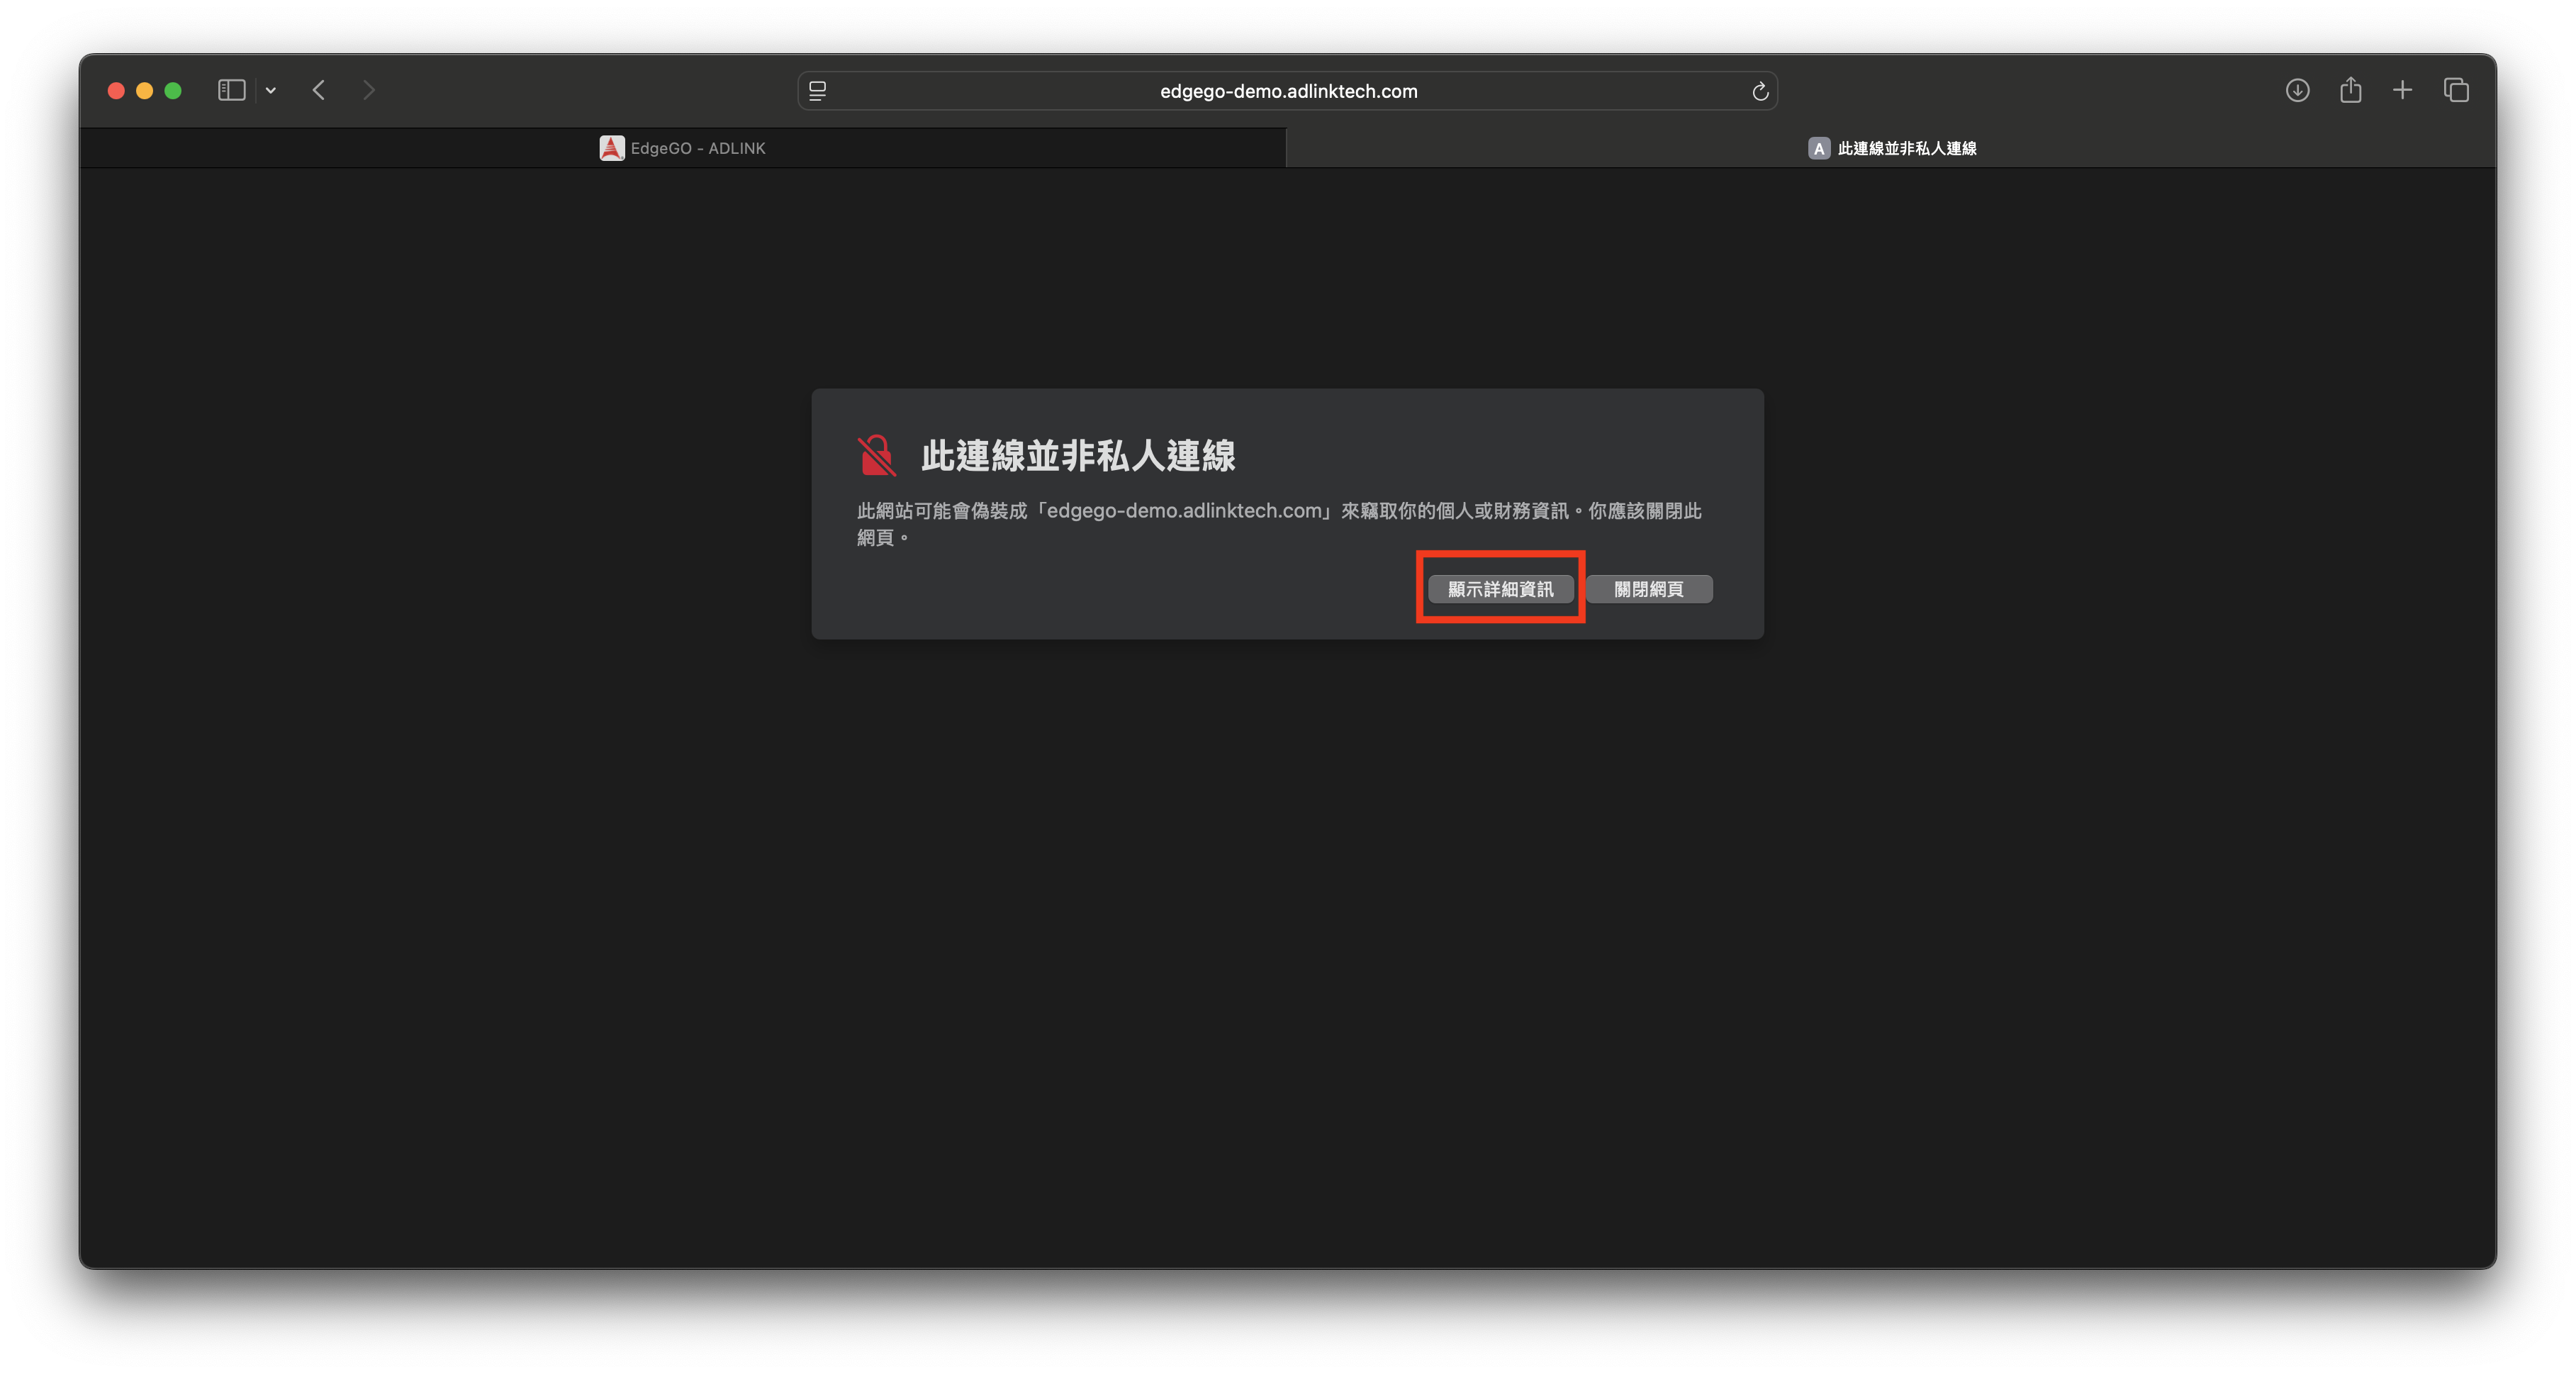This screenshot has height=1374, width=2576.
Task: Click the green fullscreen window button
Action: 173,91
